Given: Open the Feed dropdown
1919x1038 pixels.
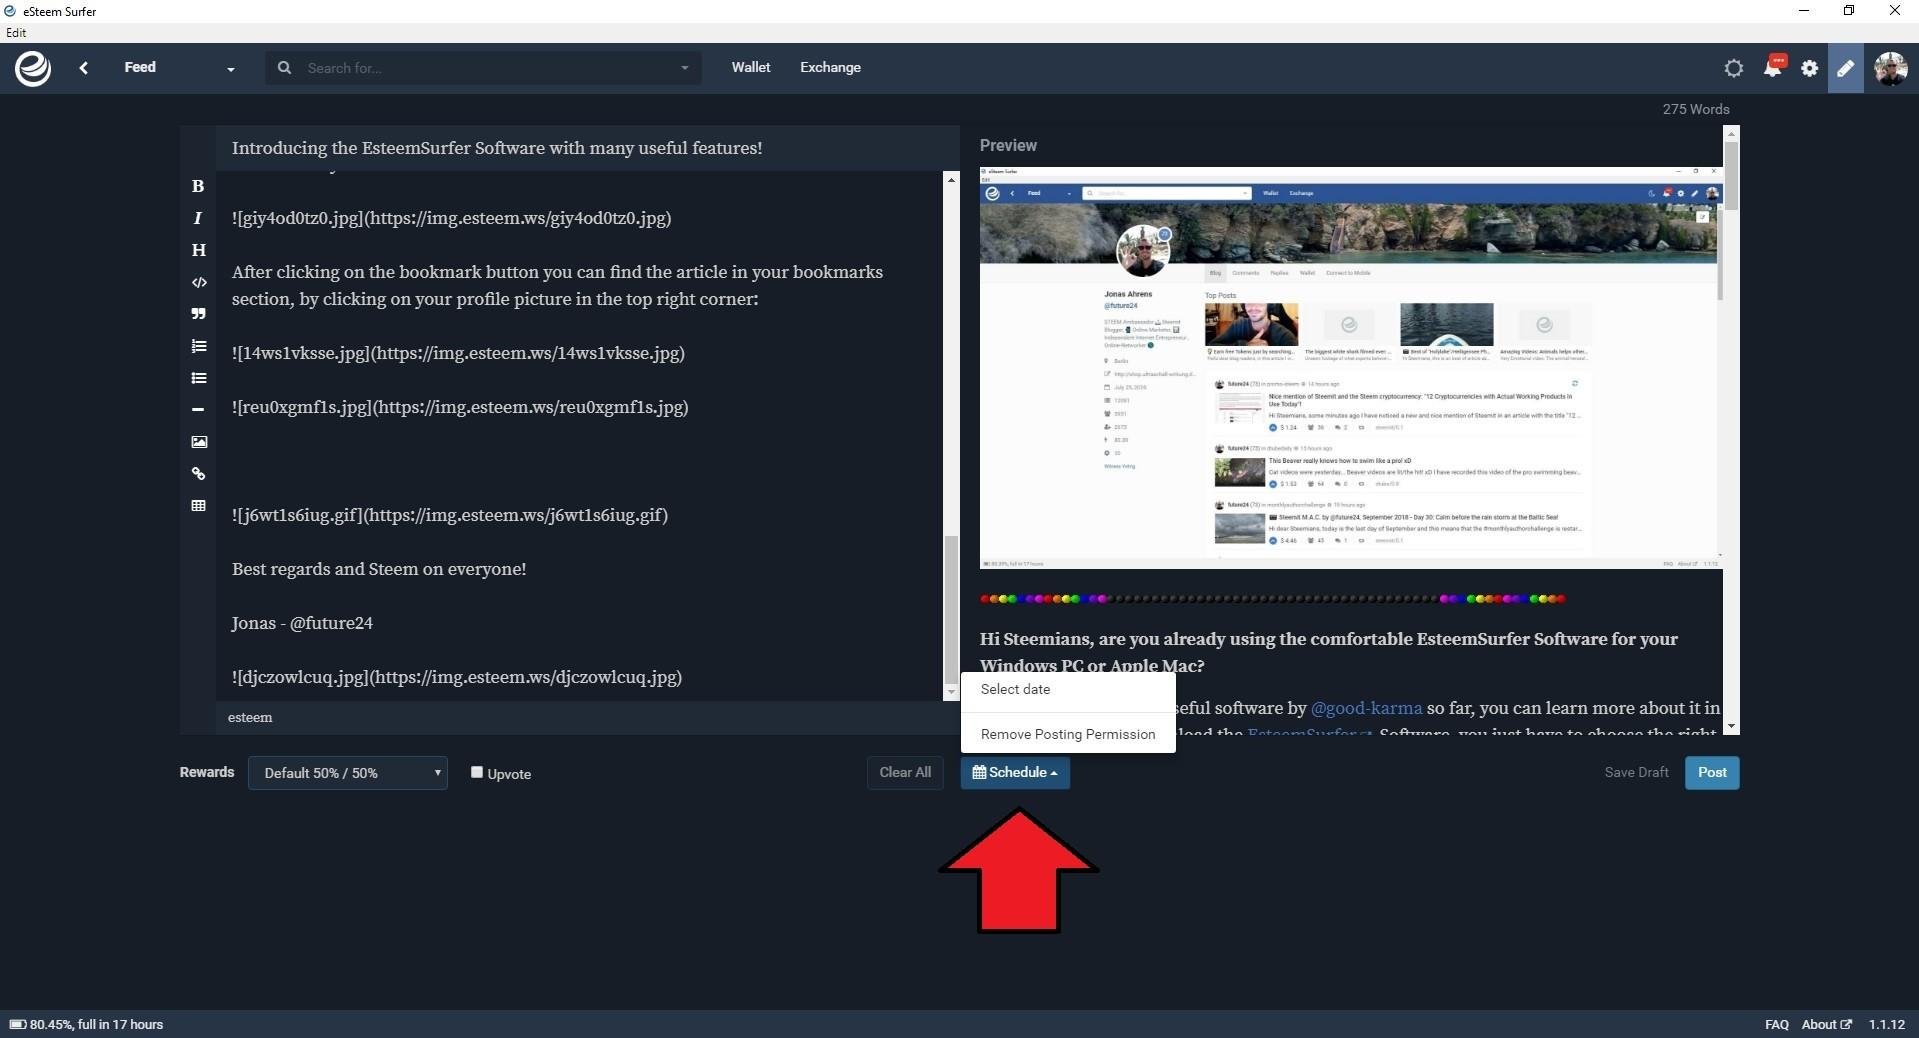Looking at the screenshot, I should [x=178, y=68].
